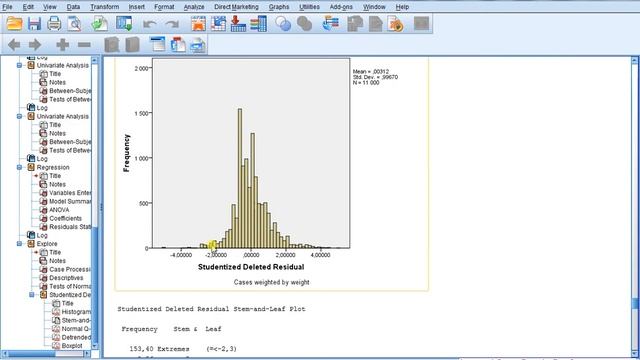Open the Utilities menu
The height and width of the screenshot is (360, 640).
point(309,7)
